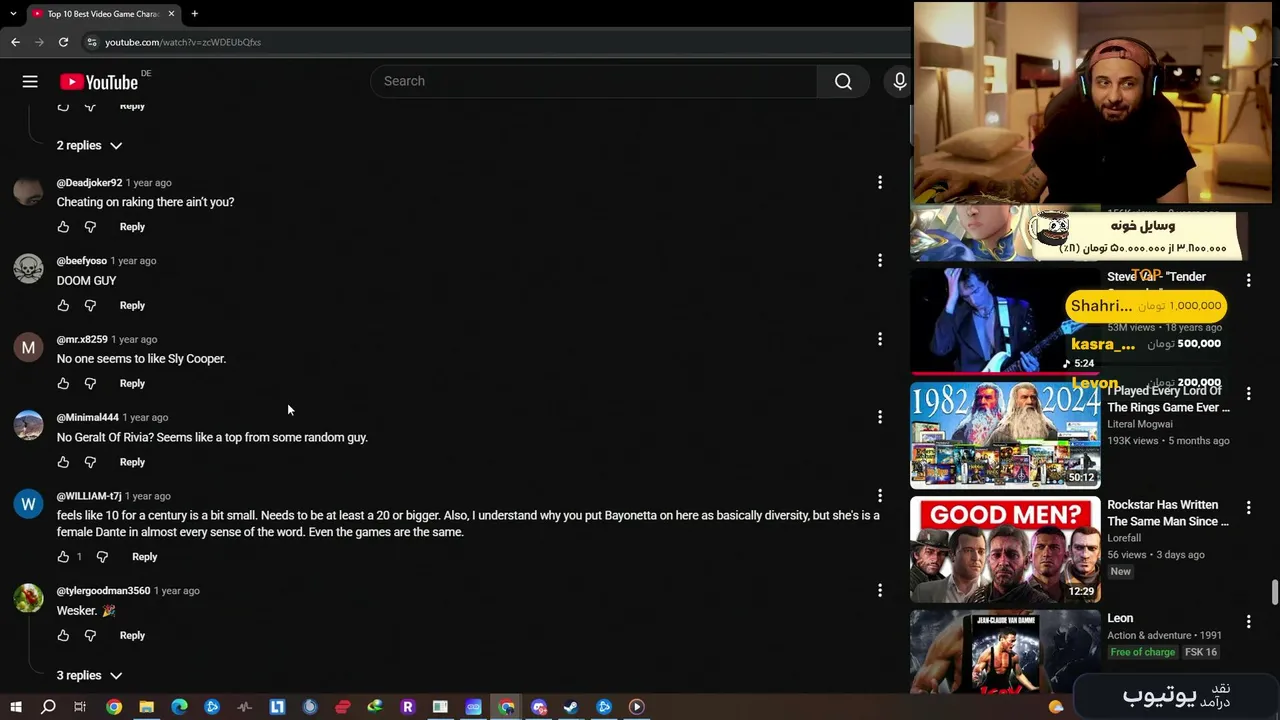The width and height of the screenshot is (1280, 720).
Task: Open Internet Download Manager from the taskbar
Action: [x=375, y=707]
